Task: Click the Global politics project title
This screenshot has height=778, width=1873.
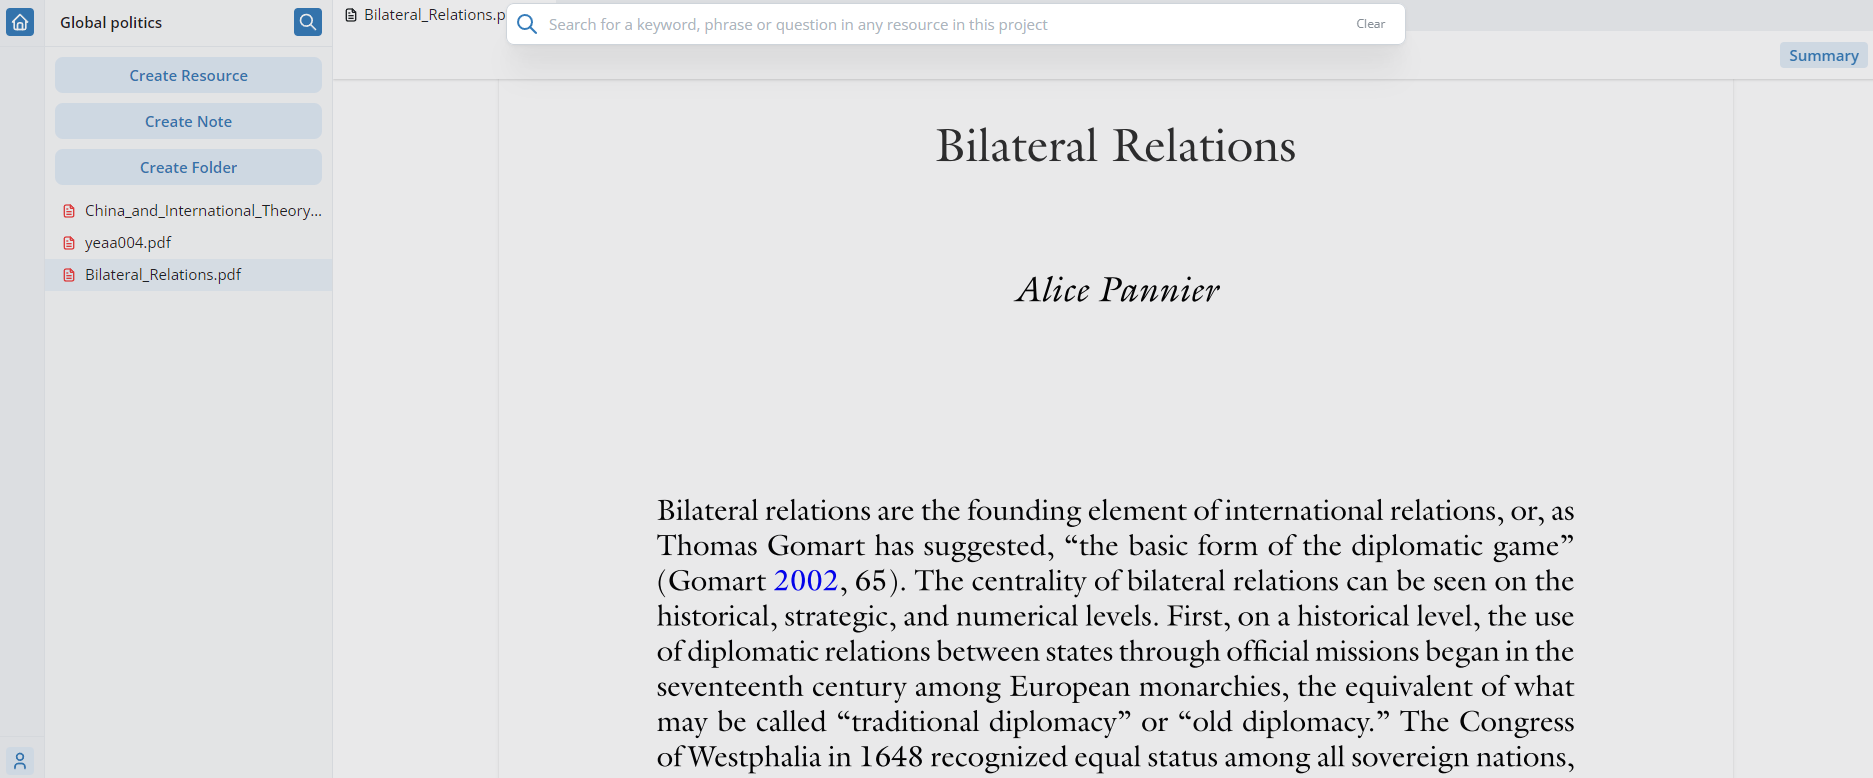Action: click(x=111, y=22)
